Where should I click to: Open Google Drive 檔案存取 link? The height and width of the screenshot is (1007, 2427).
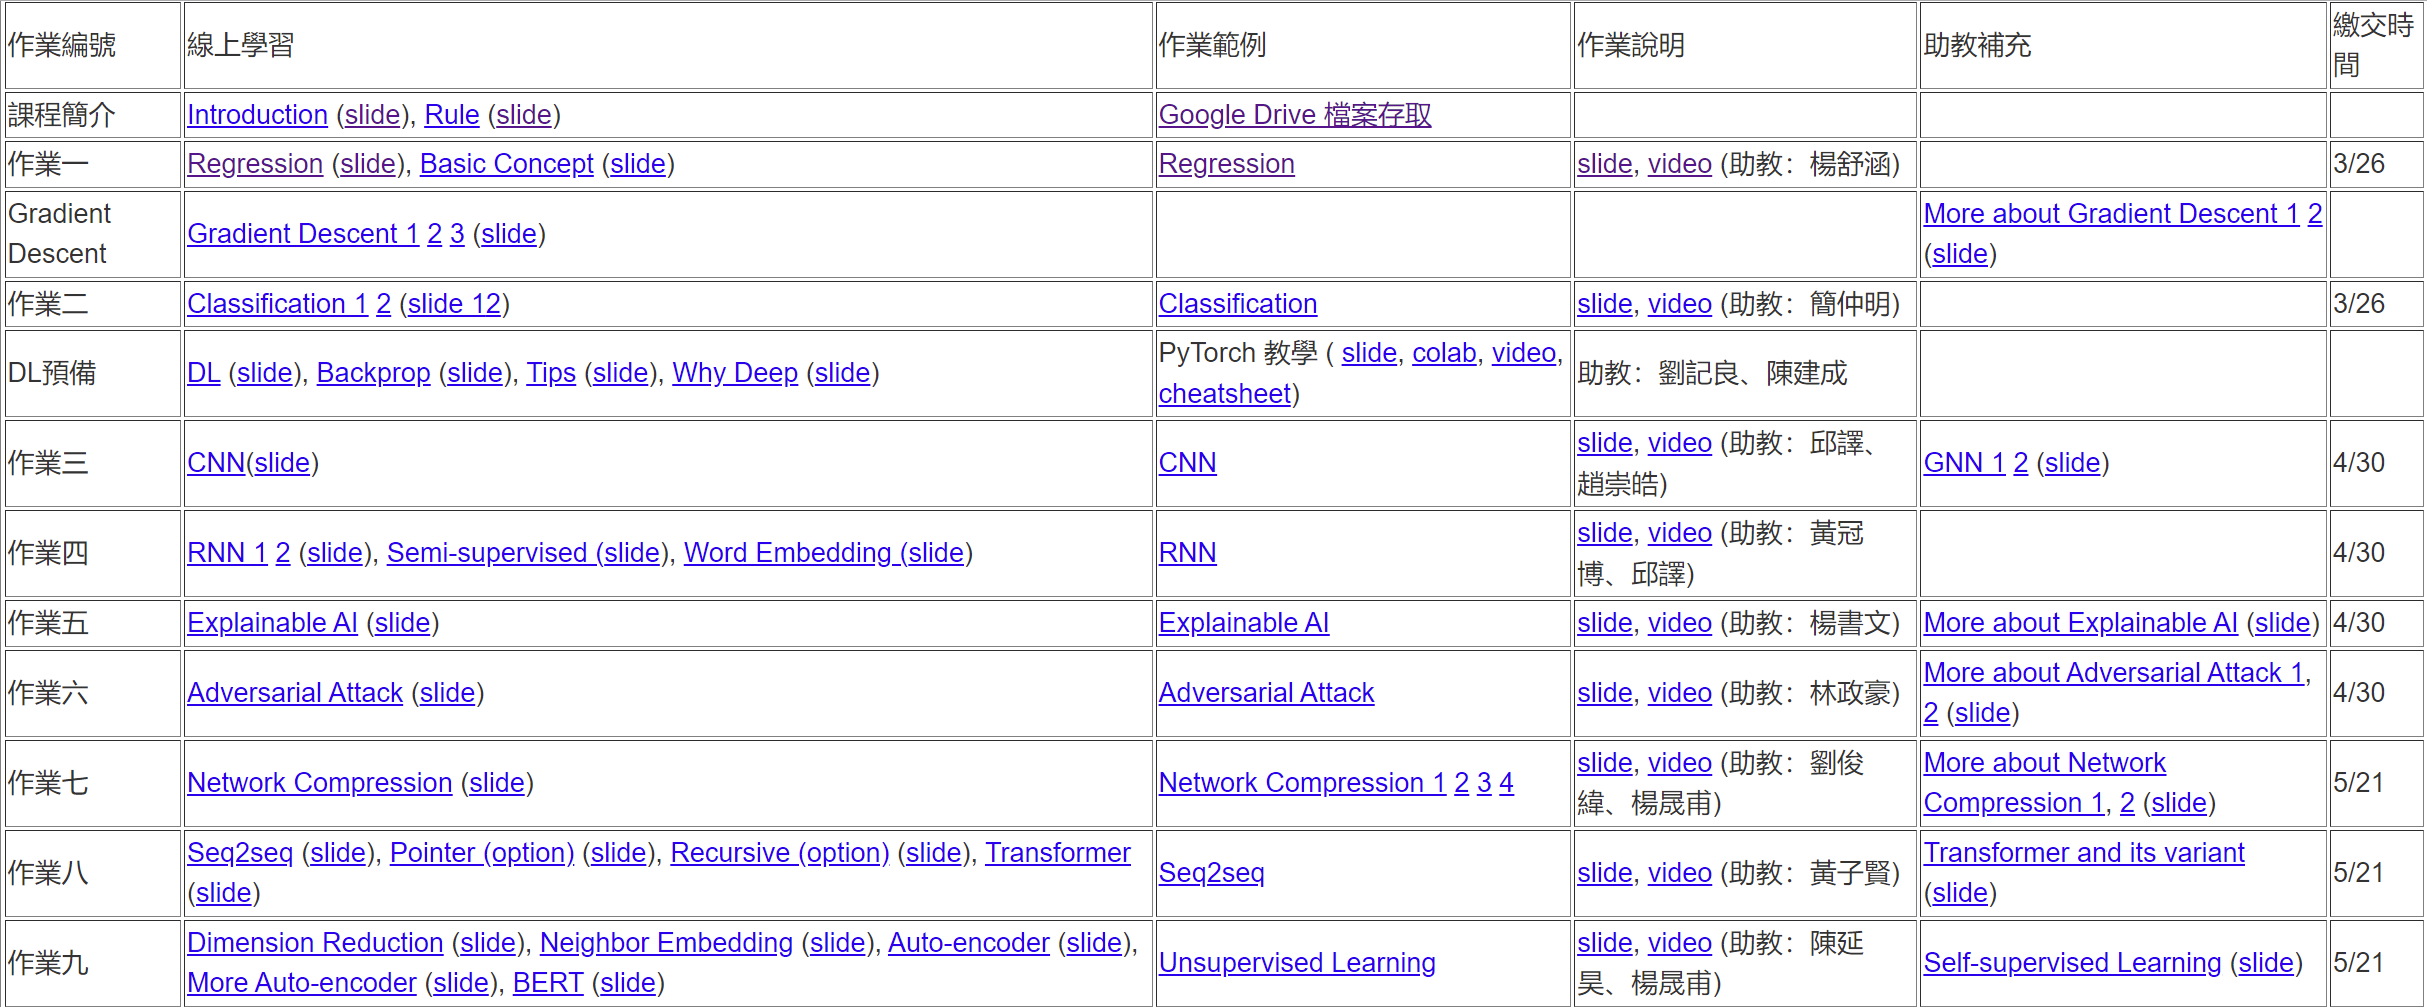pos(1295,115)
